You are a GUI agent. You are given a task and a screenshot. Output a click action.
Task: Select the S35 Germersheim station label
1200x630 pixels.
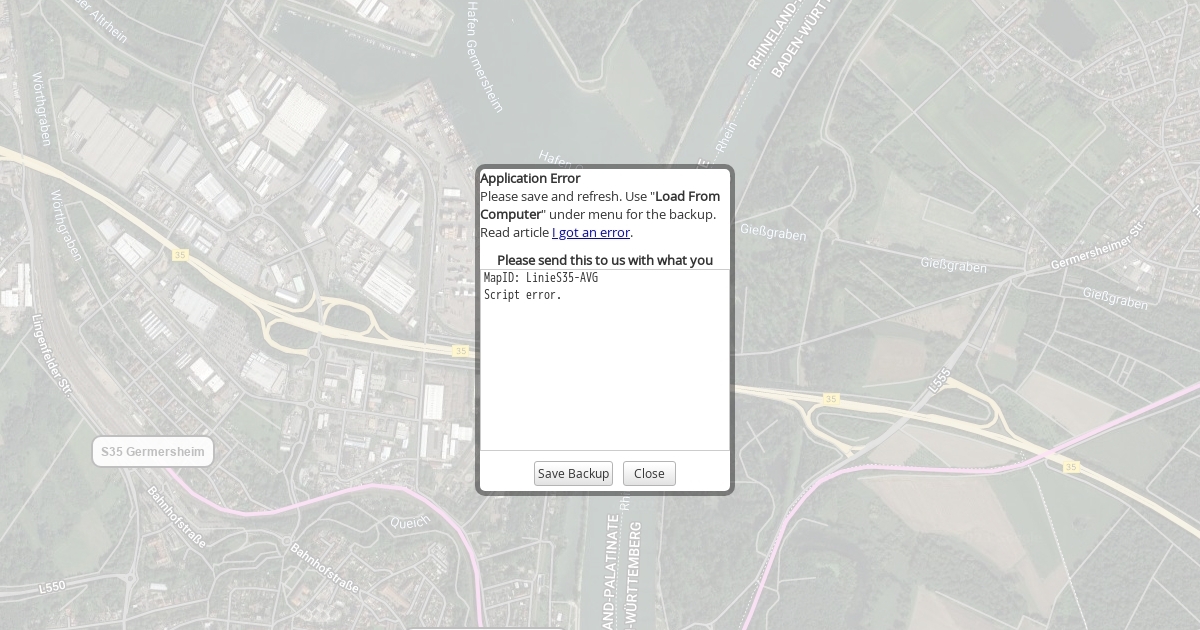153,452
